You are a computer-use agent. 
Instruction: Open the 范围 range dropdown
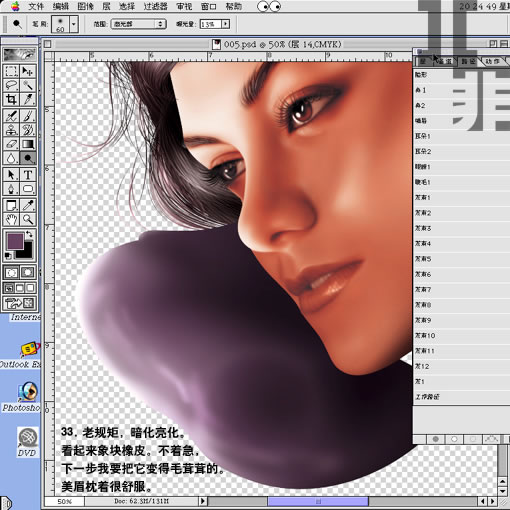138,24
